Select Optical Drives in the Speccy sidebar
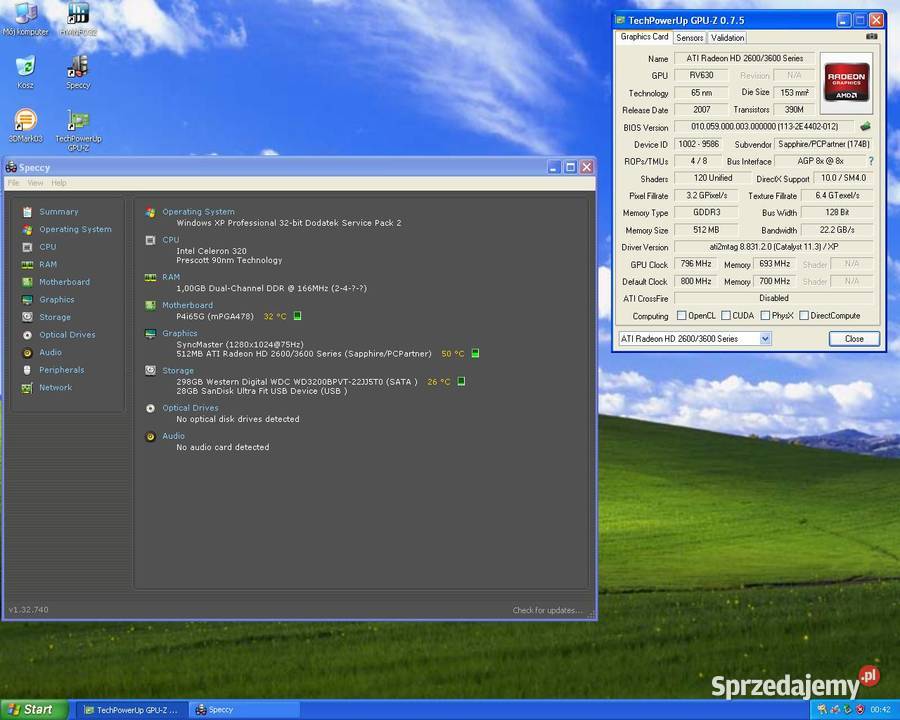900x720 pixels. (x=67, y=335)
